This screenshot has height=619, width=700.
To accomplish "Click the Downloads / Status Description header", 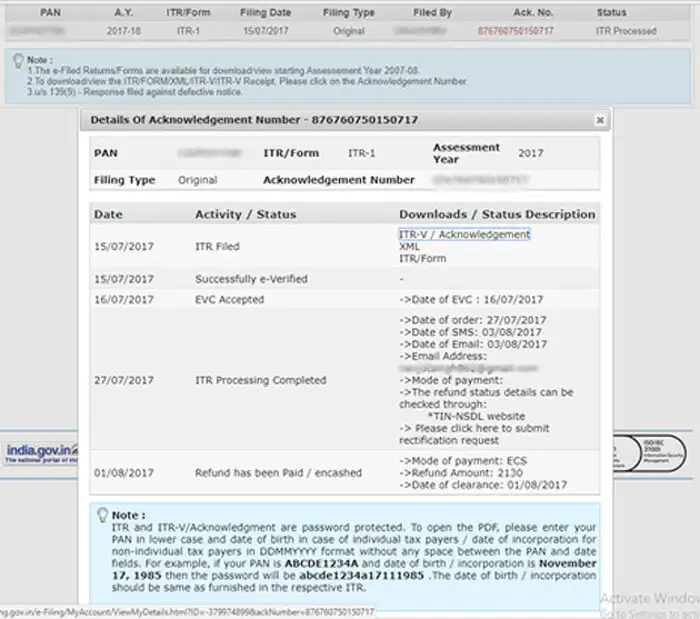I will (x=497, y=214).
